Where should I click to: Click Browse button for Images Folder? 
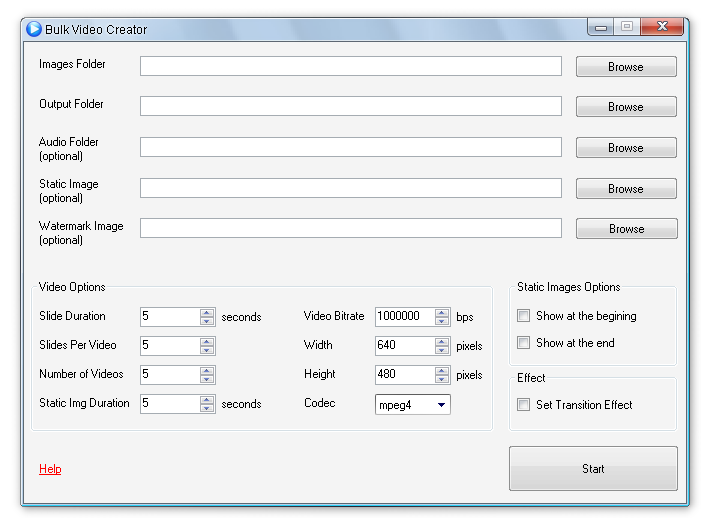tap(626, 66)
